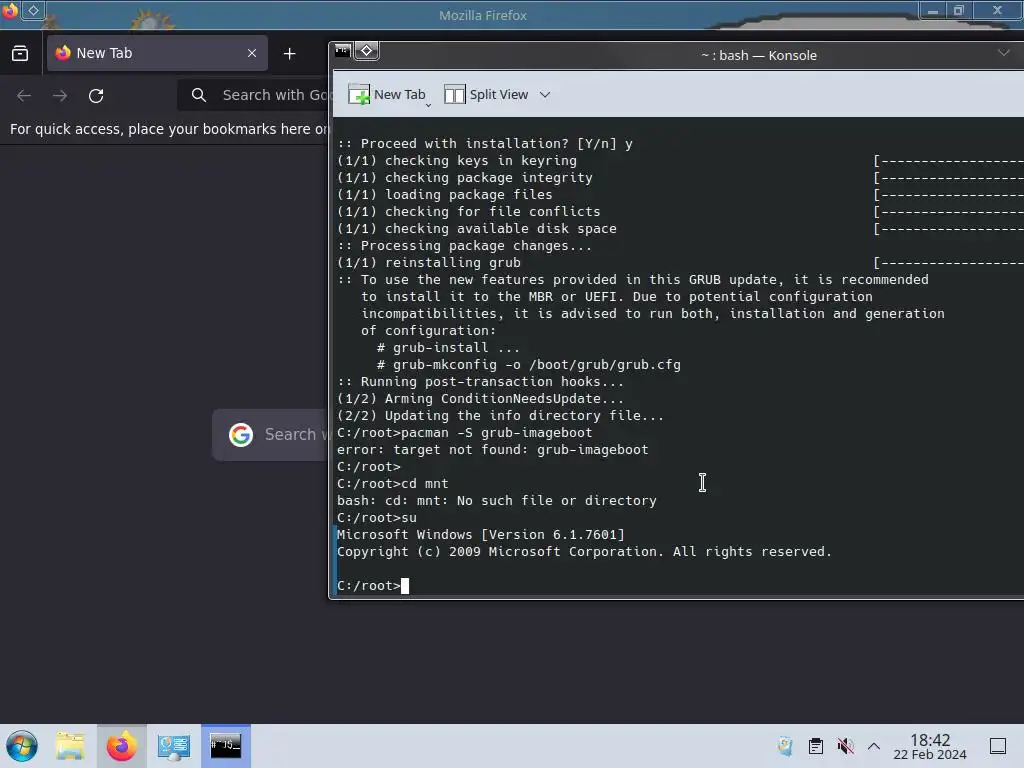
Task: Click the 'grub-mkconfig -o /boot/grub/grub.cfg' line
Action: (528, 365)
